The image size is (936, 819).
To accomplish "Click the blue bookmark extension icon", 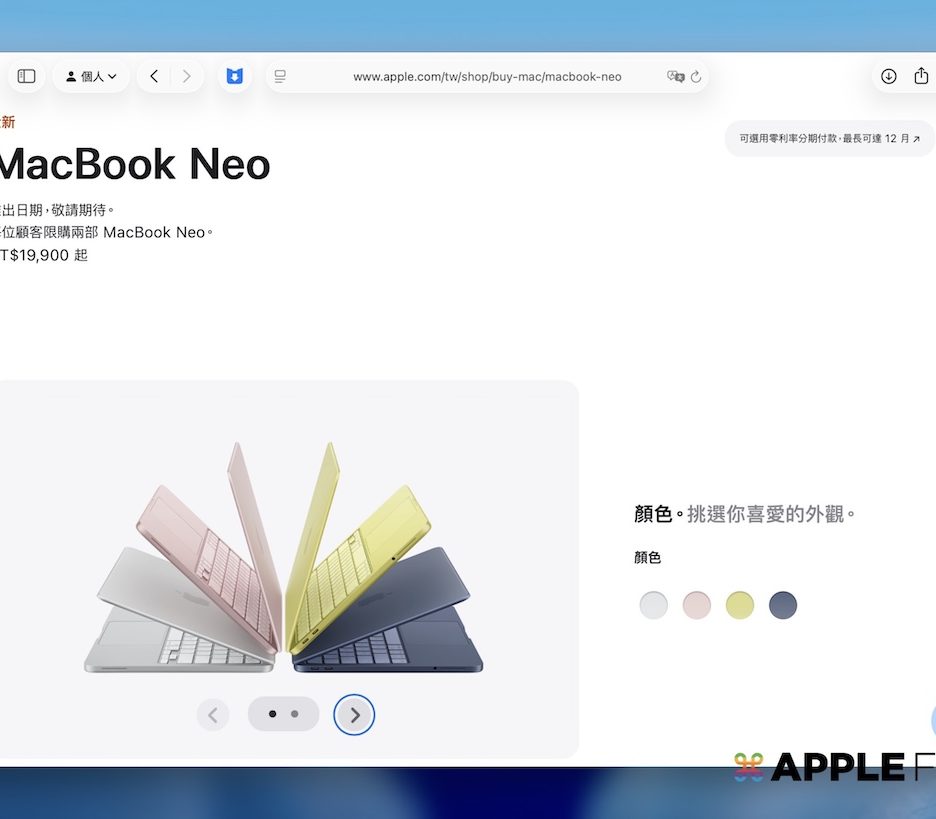I will click(234, 76).
